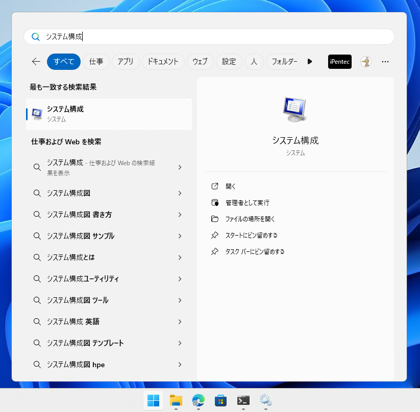
Task: Click the システム構成 app icon in best match
Action: [x=37, y=114]
